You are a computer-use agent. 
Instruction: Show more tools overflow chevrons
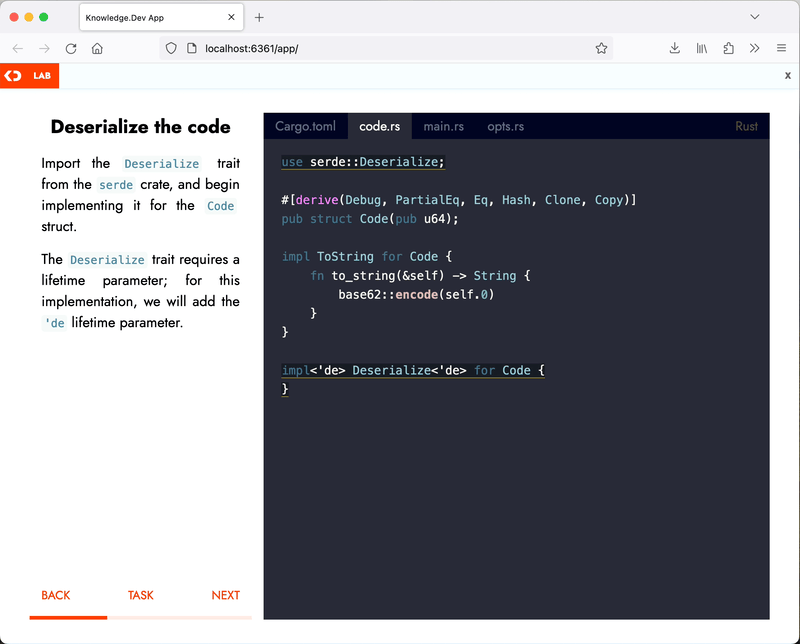click(x=755, y=48)
